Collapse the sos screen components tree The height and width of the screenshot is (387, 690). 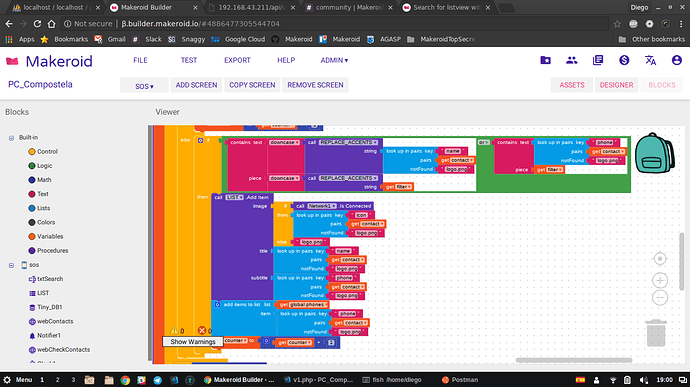coord(11,265)
